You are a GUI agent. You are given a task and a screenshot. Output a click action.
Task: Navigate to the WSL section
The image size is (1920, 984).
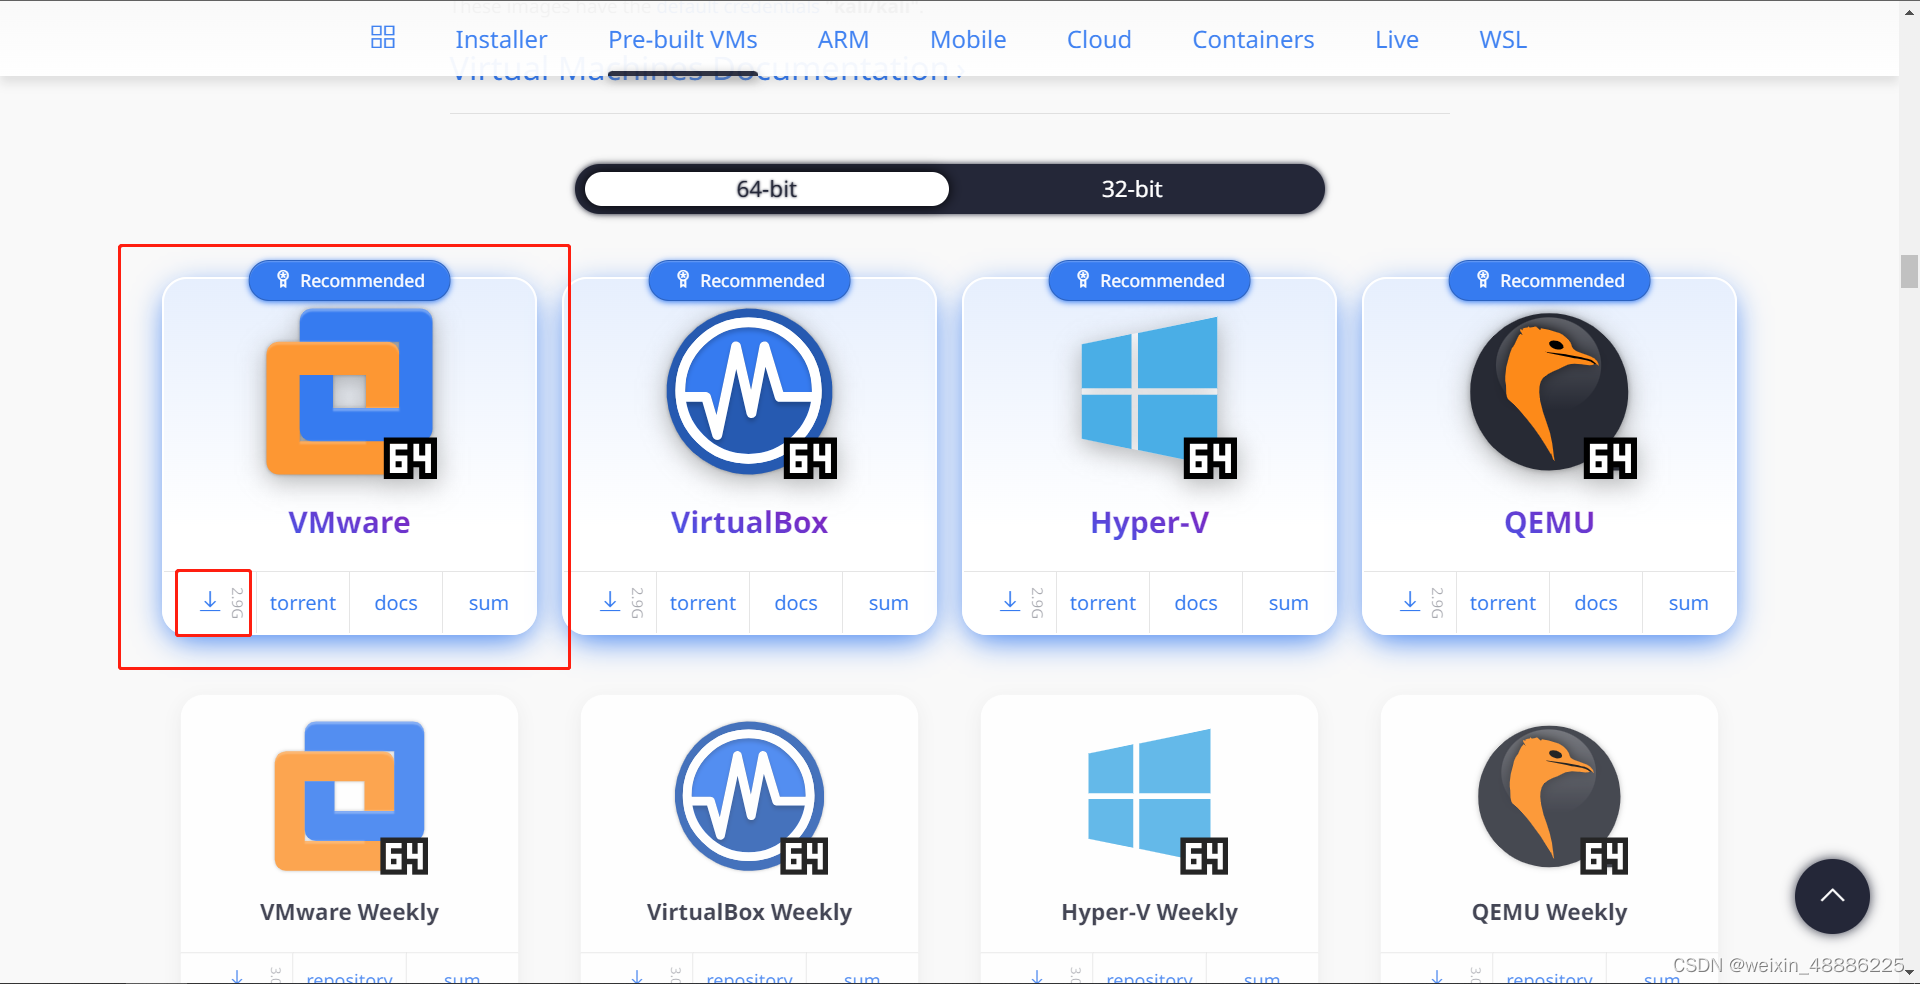click(x=1503, y=40)
